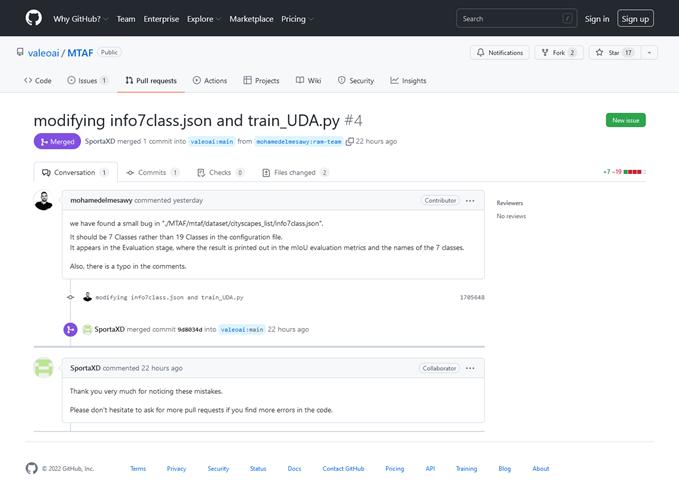Switch to the Actions tab
The height and width of the screenshot is (499, 679).
coord(210,81)
